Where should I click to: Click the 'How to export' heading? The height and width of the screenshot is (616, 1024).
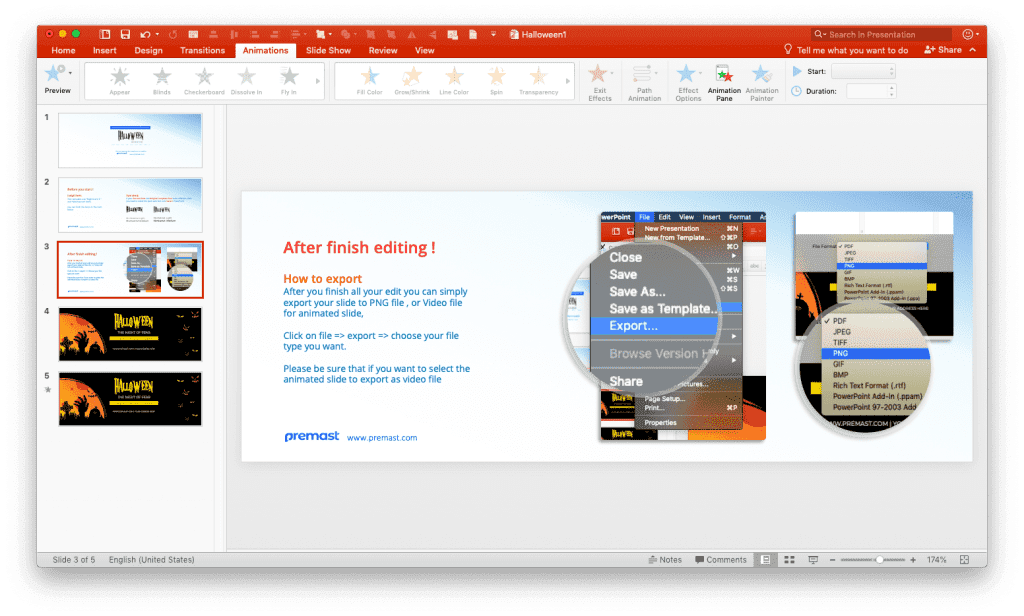tap(323, 278)
